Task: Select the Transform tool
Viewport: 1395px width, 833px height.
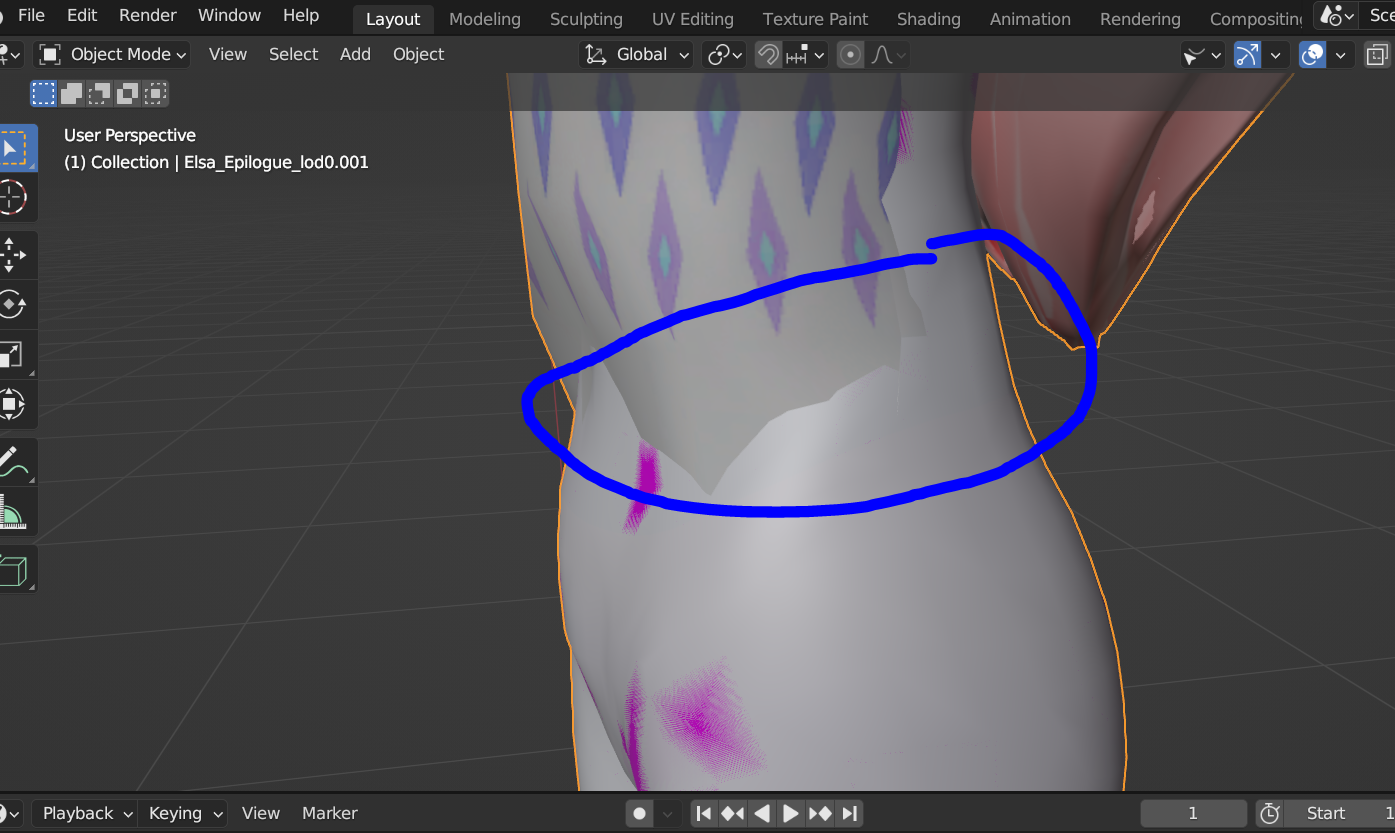Action: pyautogui.click(x=12, y=404)
